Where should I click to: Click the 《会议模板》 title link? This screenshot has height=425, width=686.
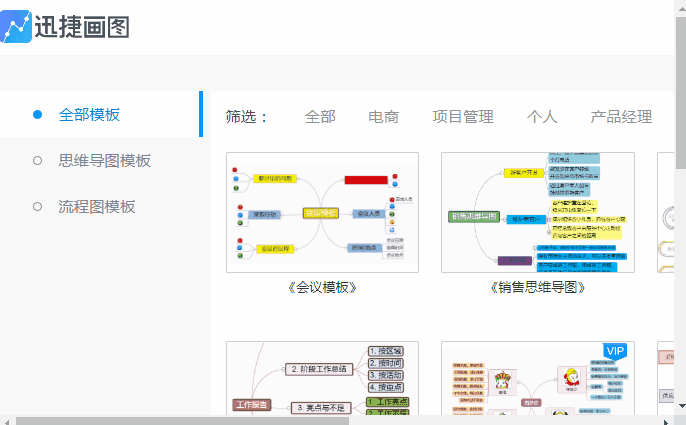coord(322,288)
